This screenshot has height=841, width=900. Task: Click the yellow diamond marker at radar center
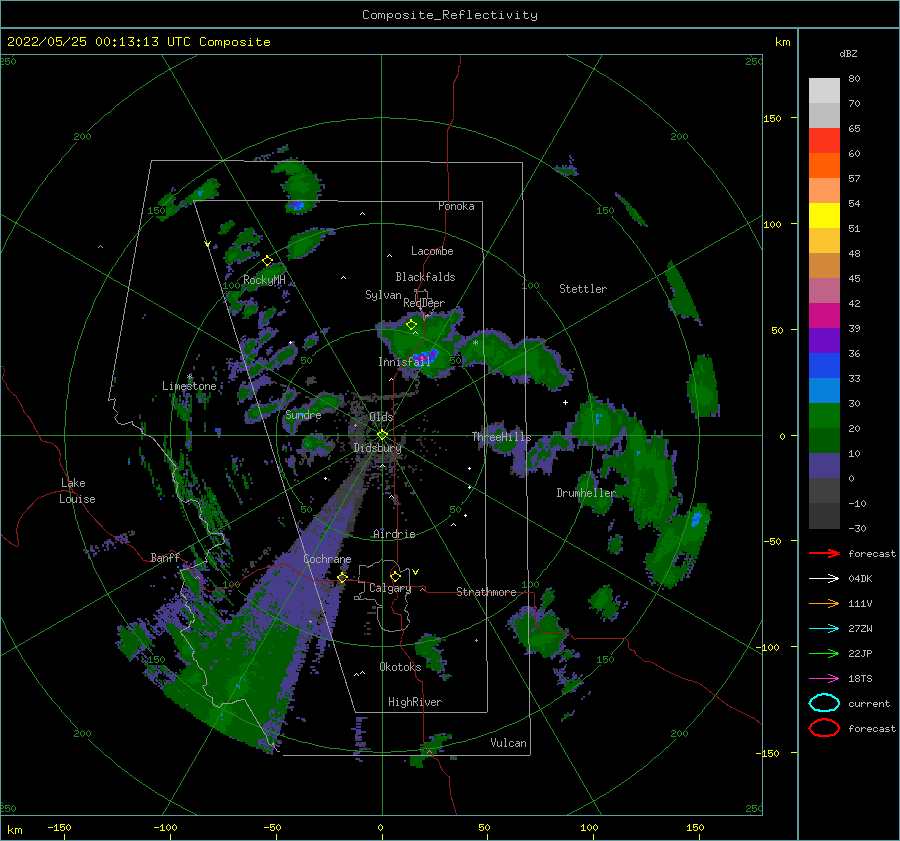382,435
